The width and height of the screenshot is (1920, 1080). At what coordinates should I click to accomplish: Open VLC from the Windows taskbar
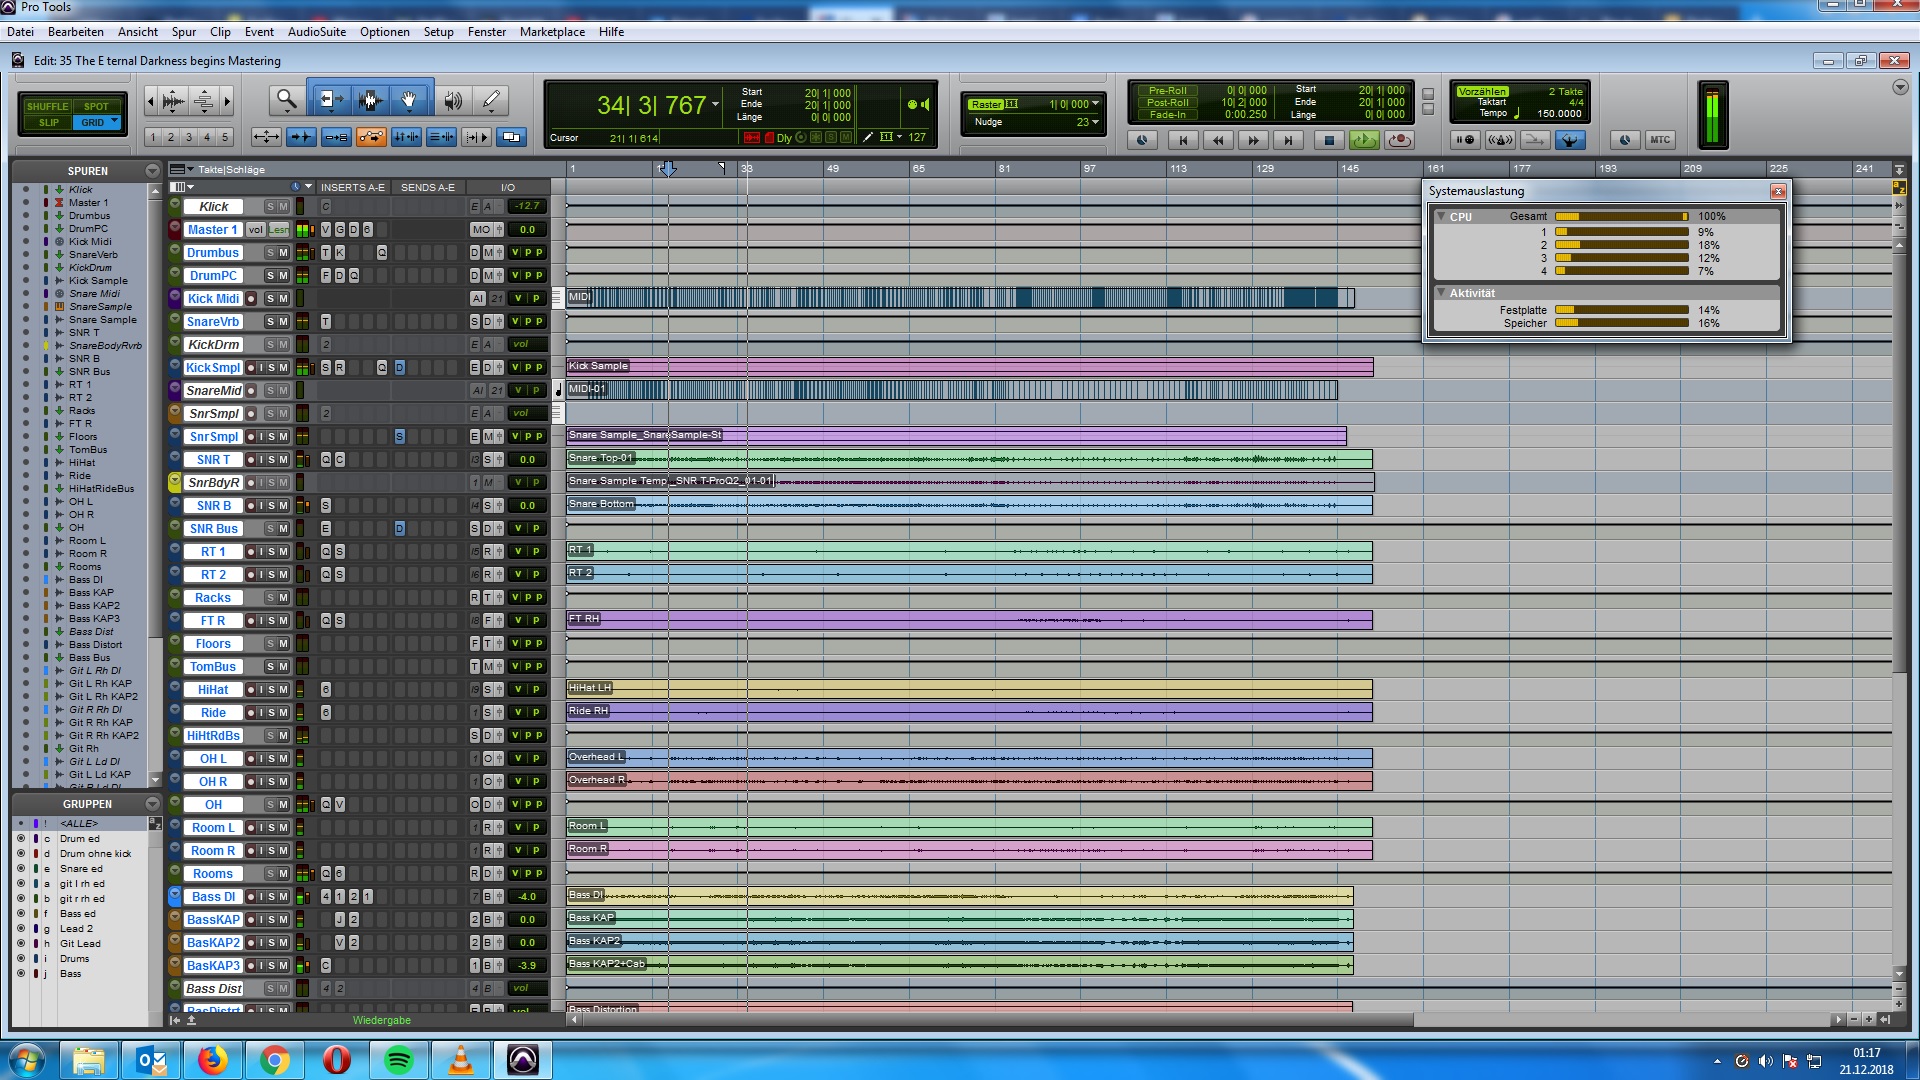point(460,1060)
